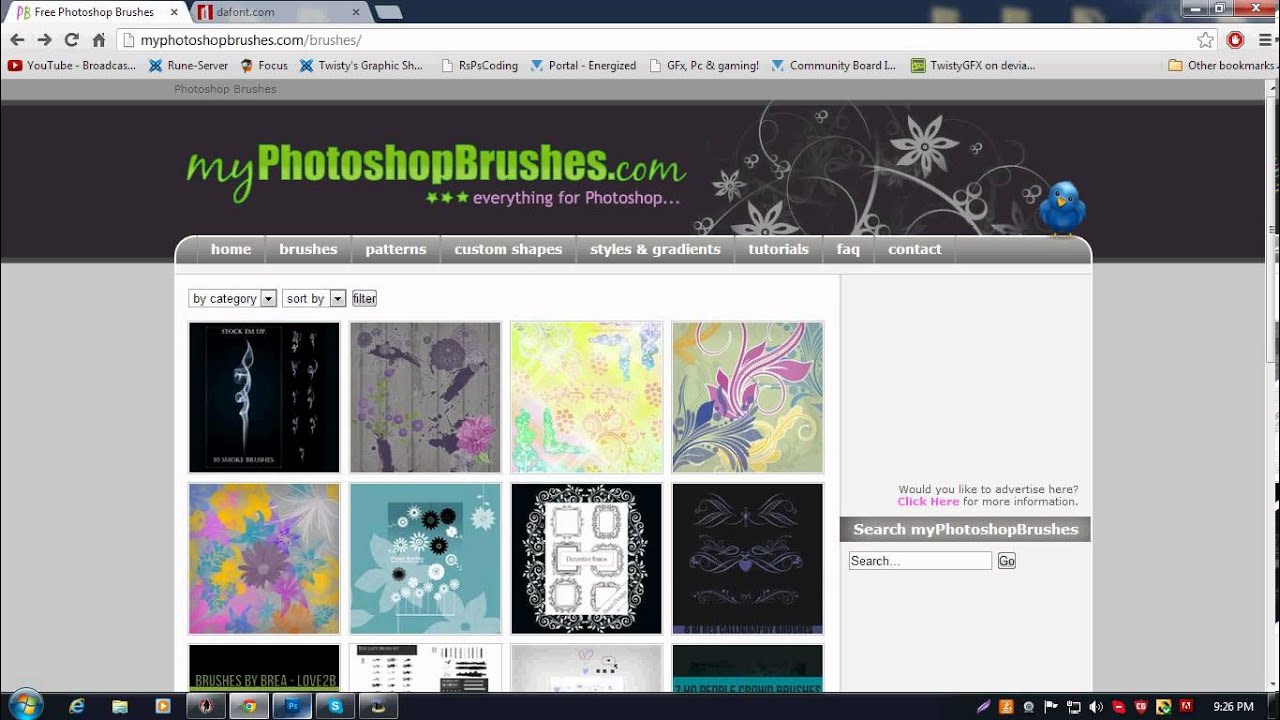Click the taskbar clock showing 9:26 PM

[x=1232, y=707]
